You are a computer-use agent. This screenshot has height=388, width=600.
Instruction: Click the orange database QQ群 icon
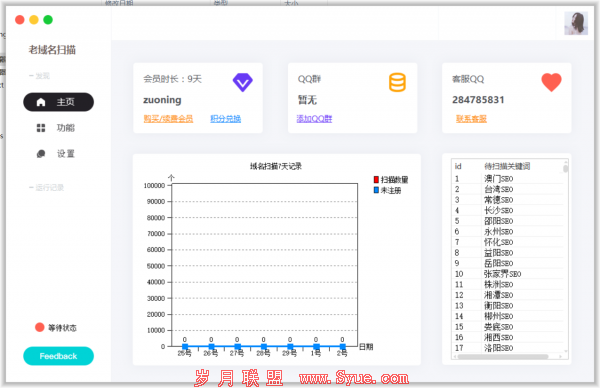[x=397, y=82]
